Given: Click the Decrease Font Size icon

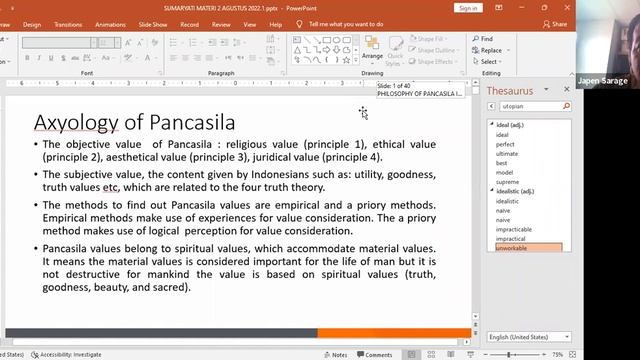Looking at the screenshot, I should 140,42.
